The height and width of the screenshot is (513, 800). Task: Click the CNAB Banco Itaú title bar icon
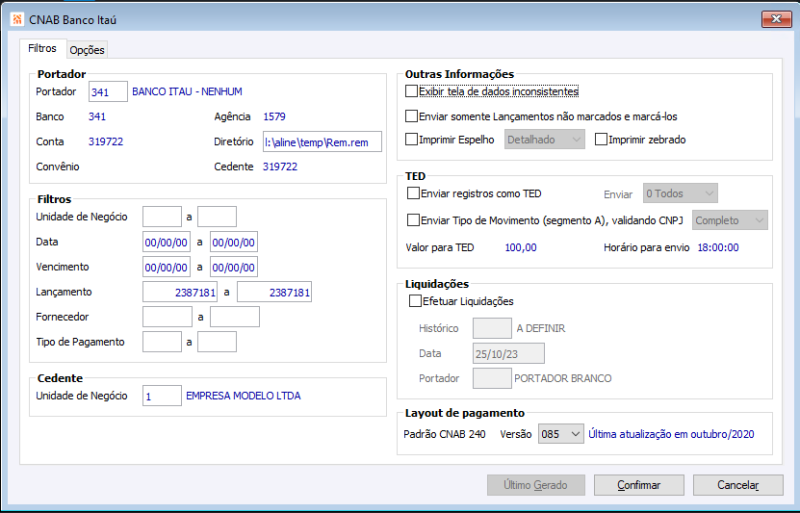pos(18,20)
